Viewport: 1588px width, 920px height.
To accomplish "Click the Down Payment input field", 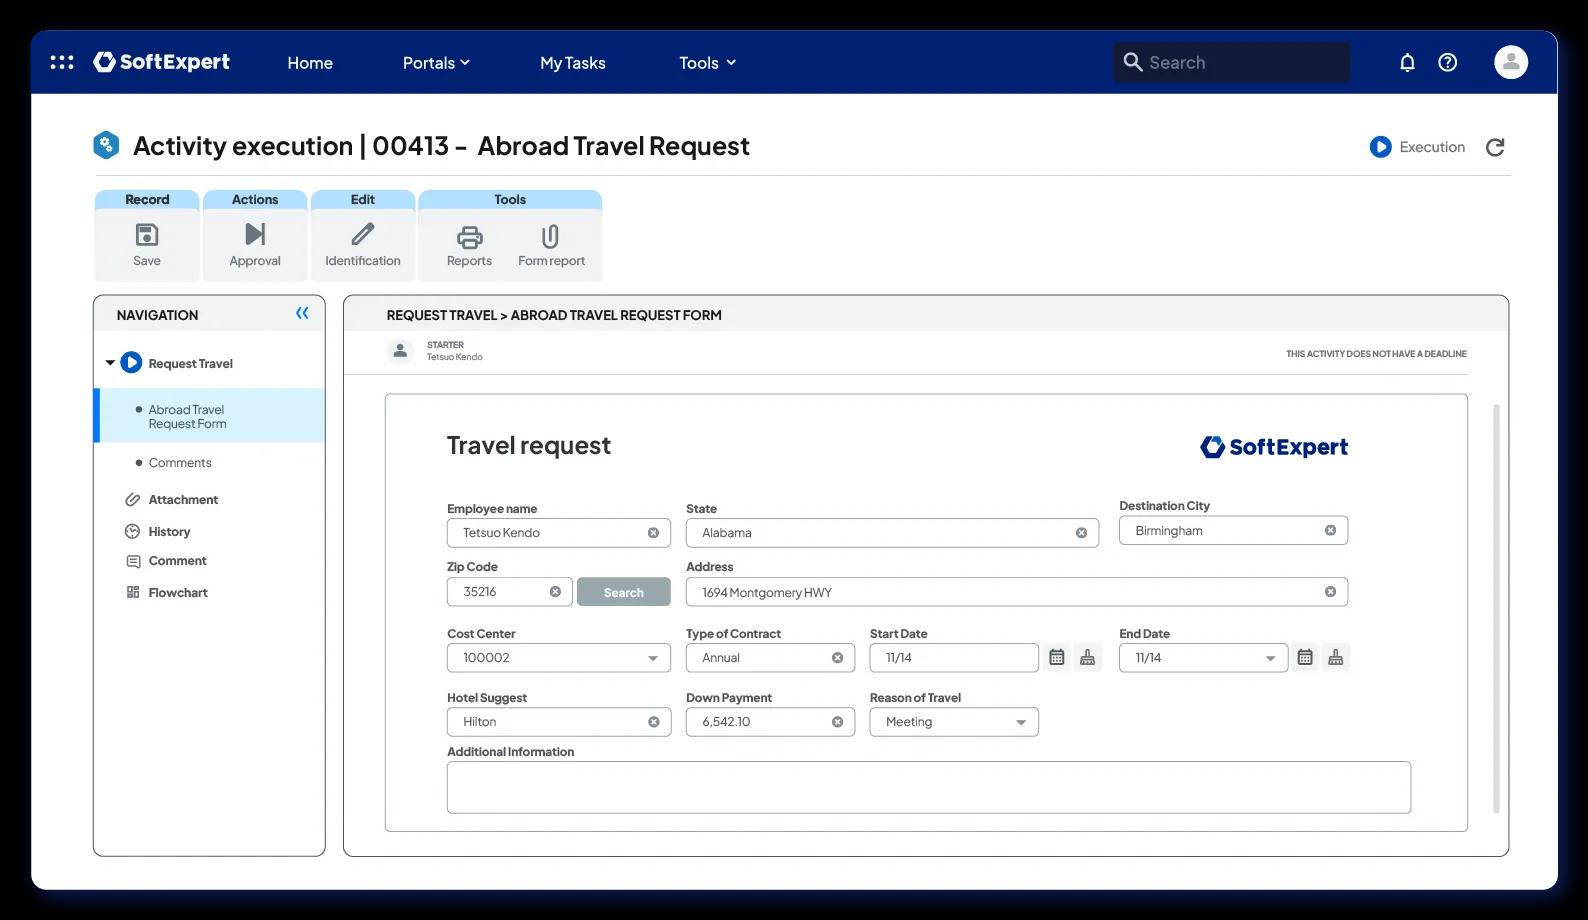I will click(x=770, y=722).
